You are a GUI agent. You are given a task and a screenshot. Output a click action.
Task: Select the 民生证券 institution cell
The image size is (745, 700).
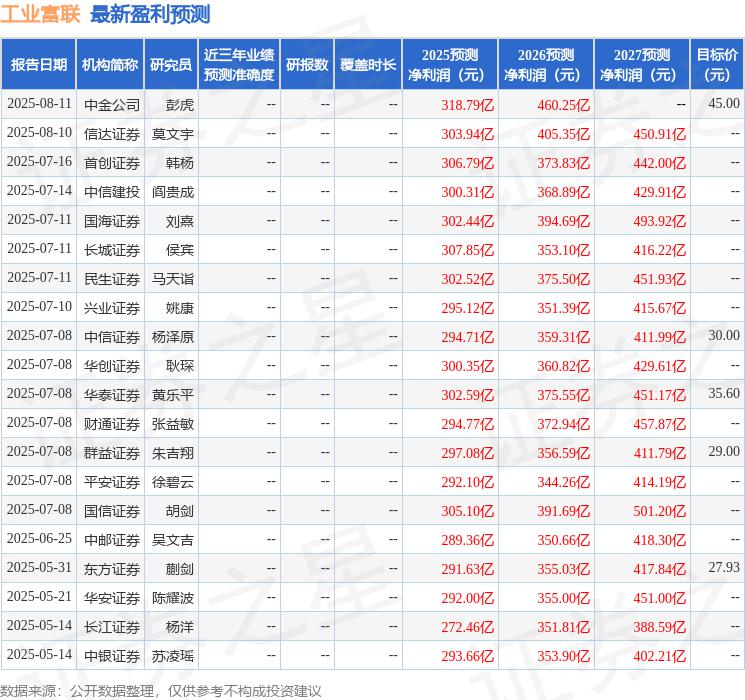[x=112, y=279]
